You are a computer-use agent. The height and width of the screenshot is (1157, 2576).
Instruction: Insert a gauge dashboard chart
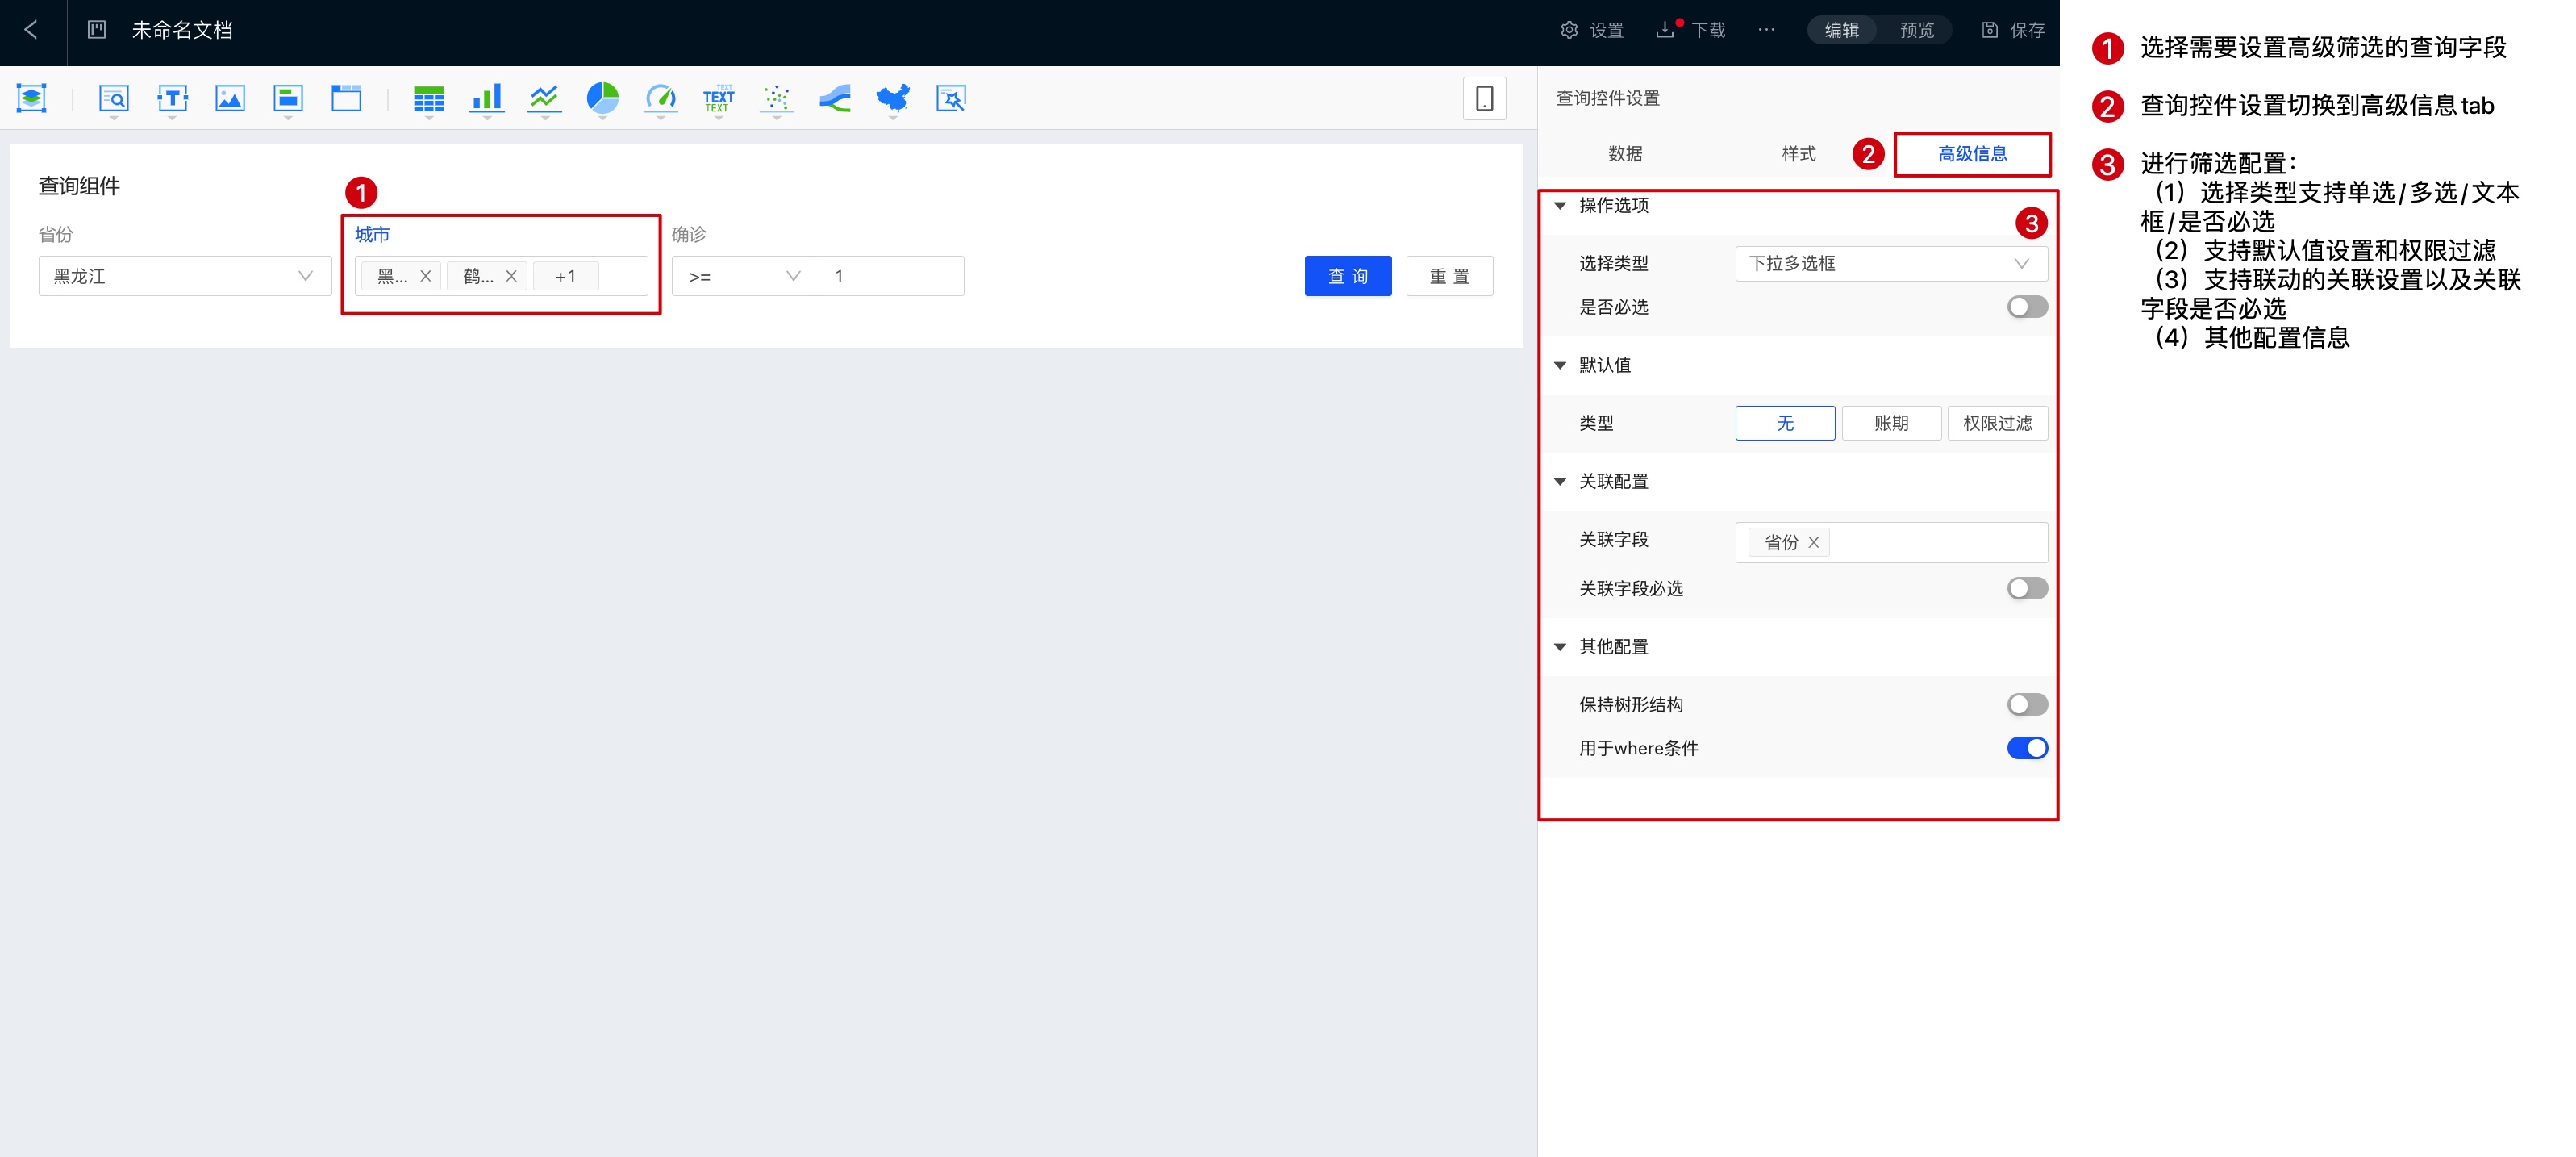[661, 98]
